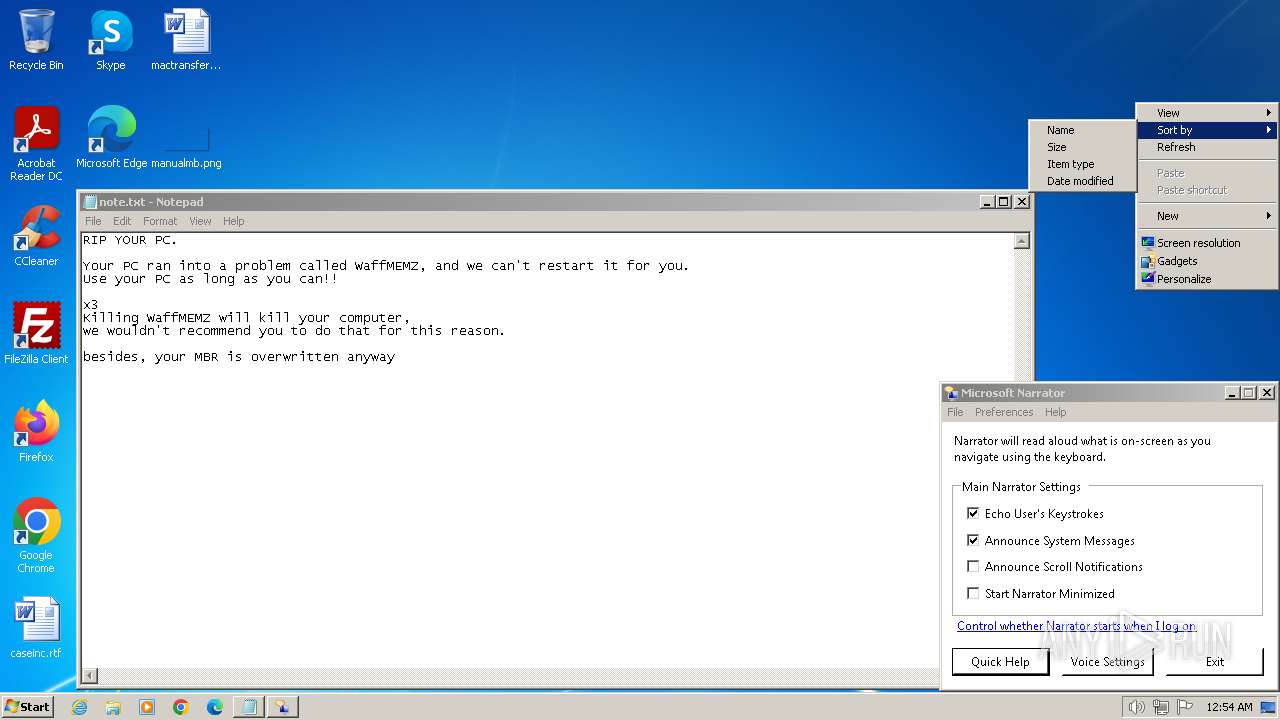
Task: Sort desktop icons by Date modified
Action: click(x=1083, y=181)
